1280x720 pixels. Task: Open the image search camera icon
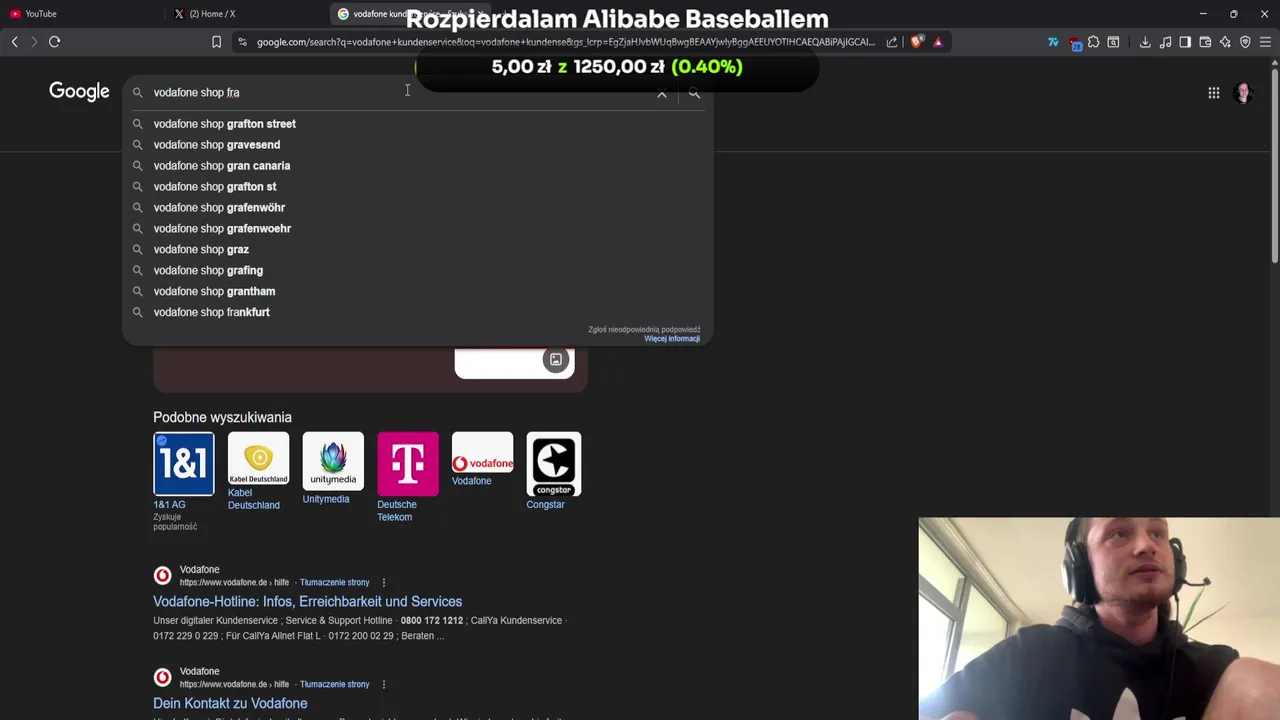(556, 360)
